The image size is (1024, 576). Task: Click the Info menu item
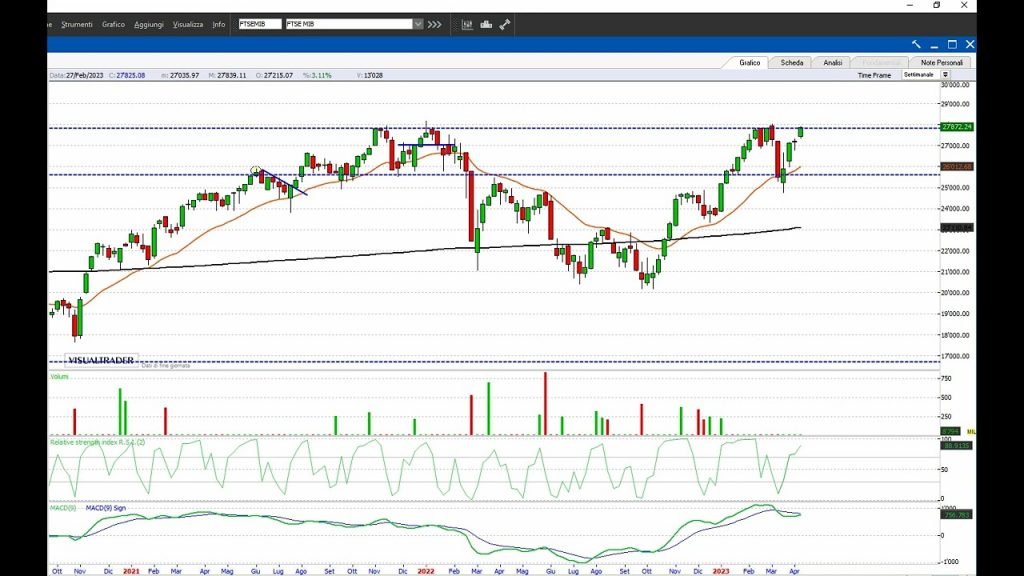click(x=218, y=24)
